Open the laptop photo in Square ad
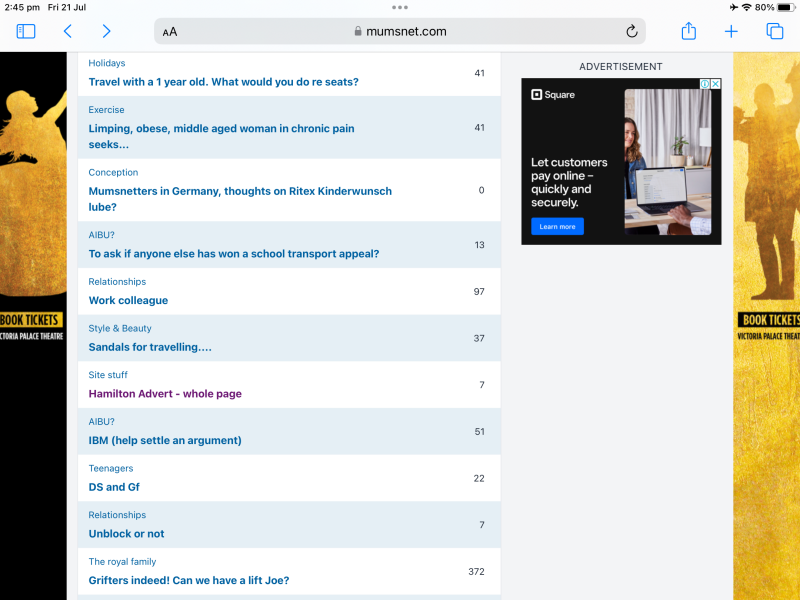This screenshot has height=600, width=800. 667,162
